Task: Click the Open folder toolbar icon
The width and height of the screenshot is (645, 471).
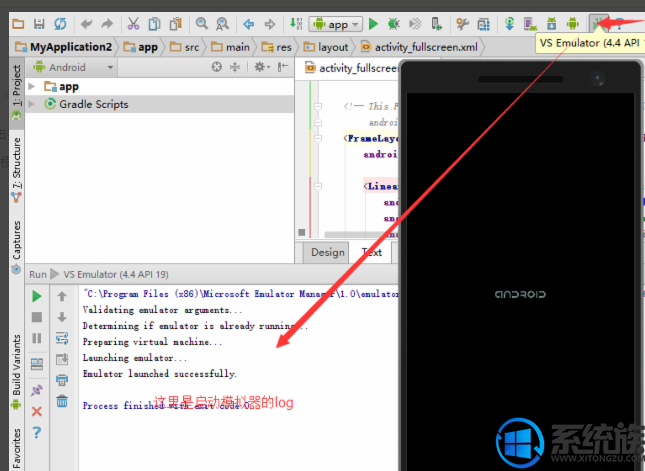Action: point(18,24)
